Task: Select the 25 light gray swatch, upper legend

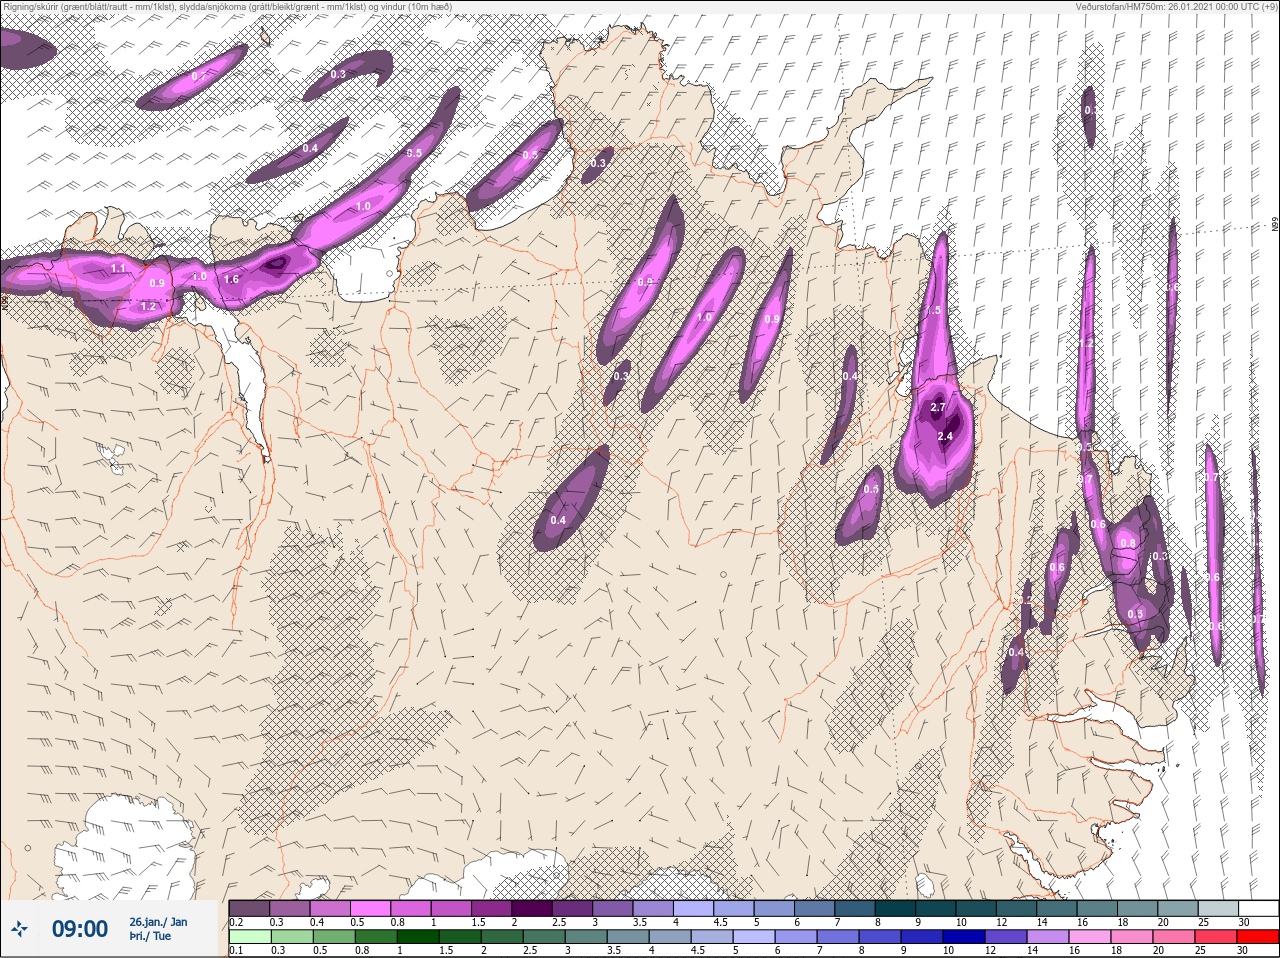Action: click(1218, 907)
